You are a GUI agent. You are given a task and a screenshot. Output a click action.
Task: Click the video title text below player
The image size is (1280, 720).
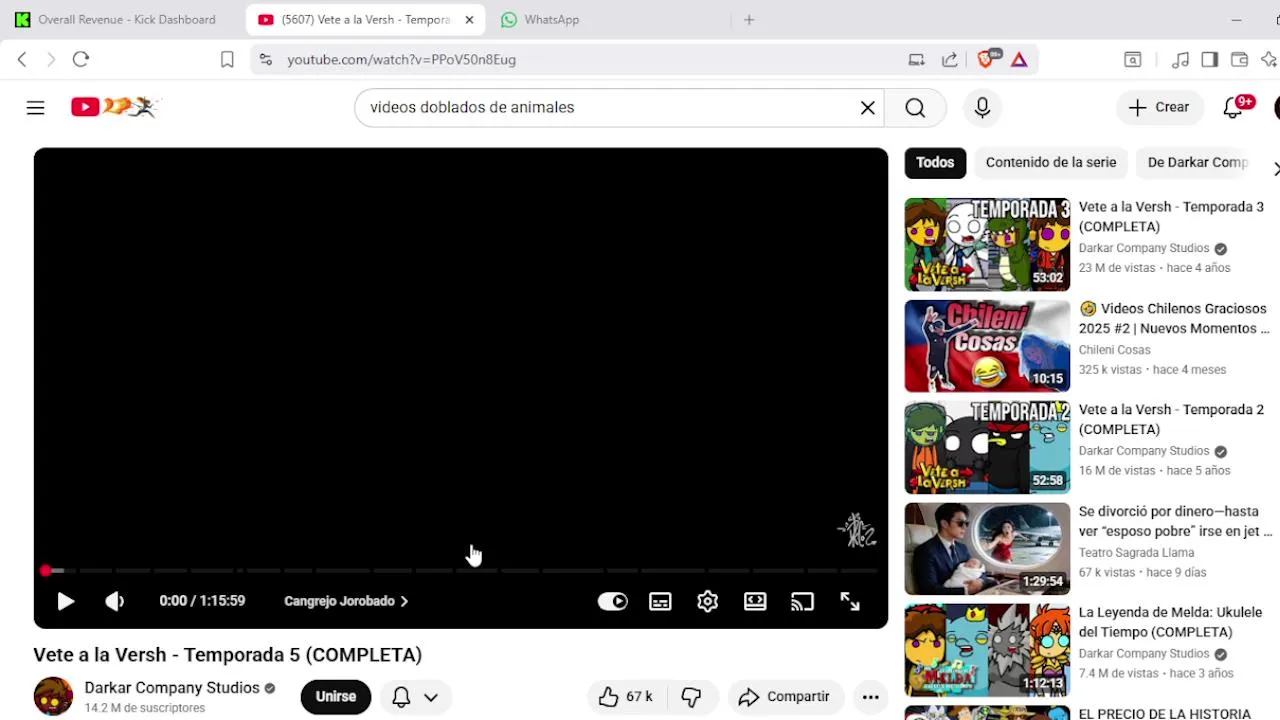tap(227, 655)
